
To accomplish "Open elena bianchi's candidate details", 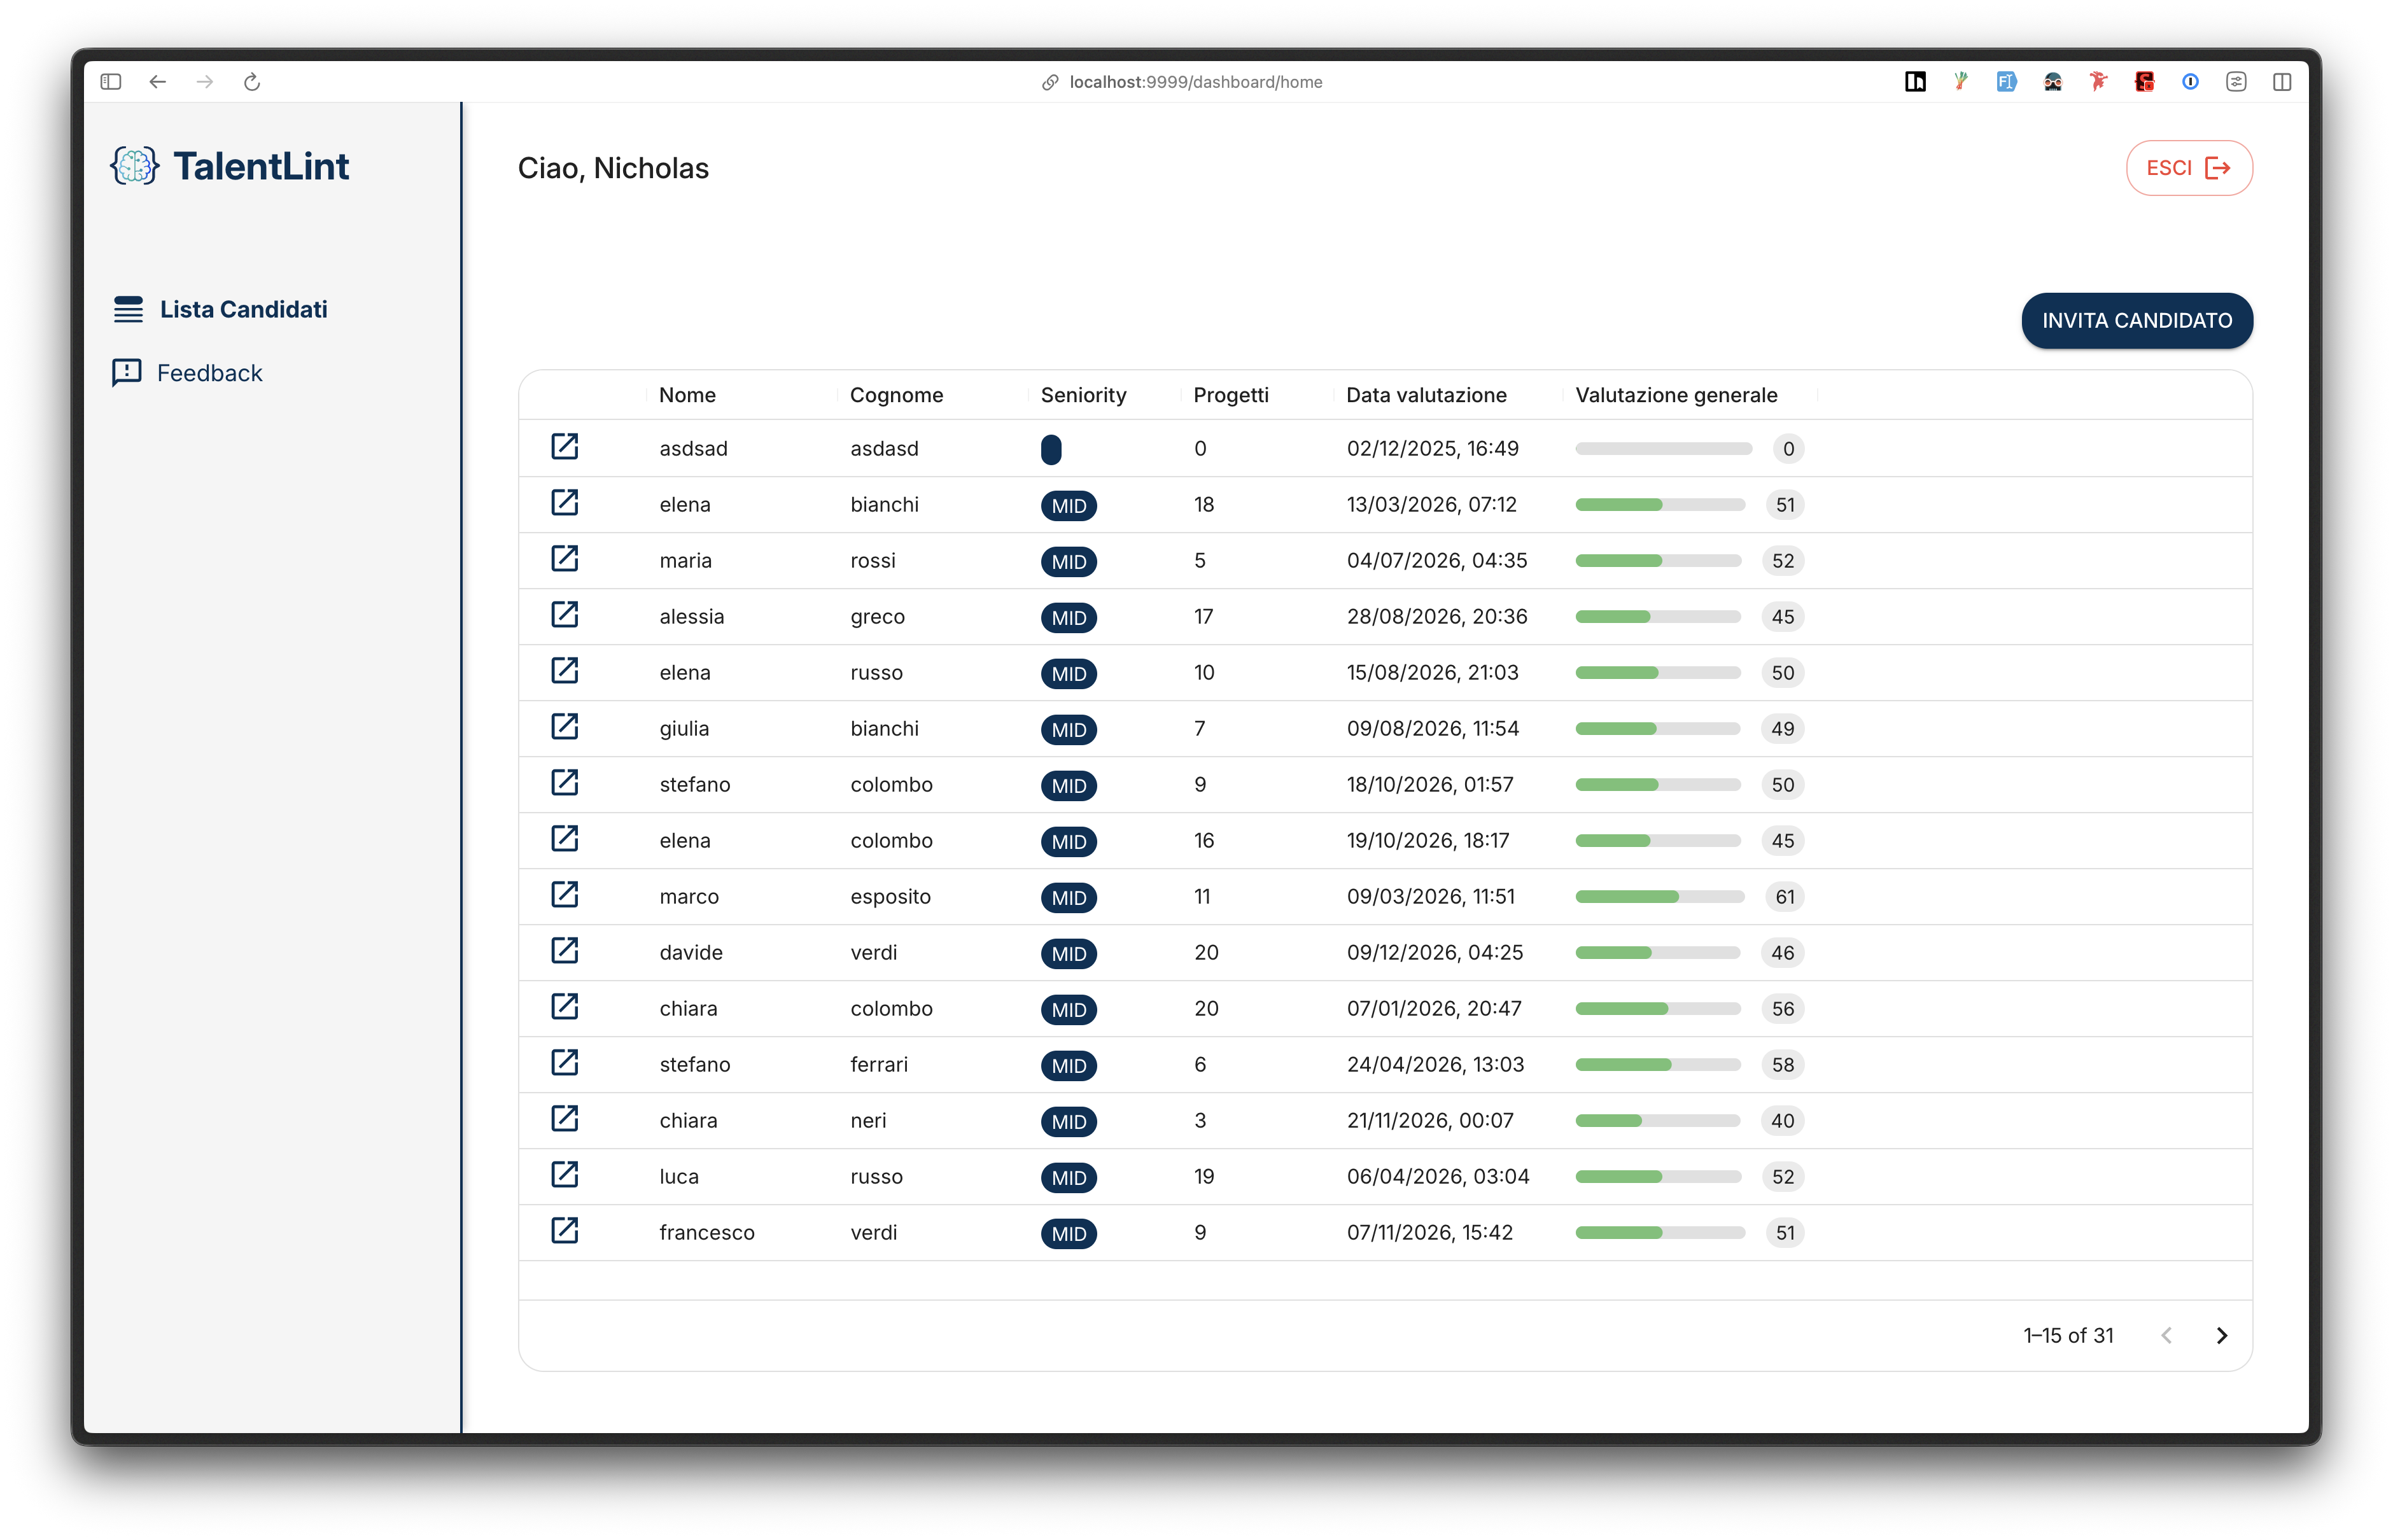I will [566, 503].
